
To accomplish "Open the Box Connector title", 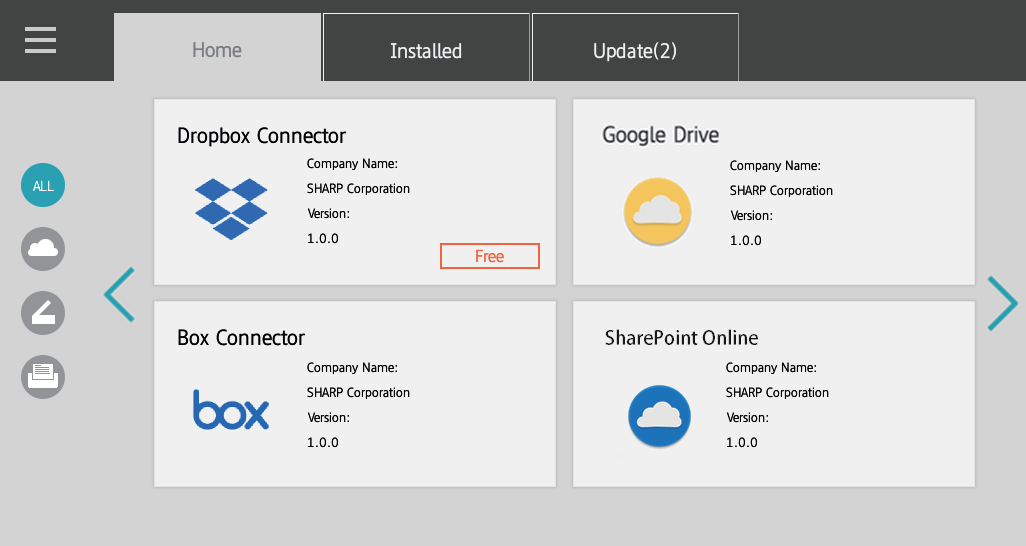I will (241, 338).
